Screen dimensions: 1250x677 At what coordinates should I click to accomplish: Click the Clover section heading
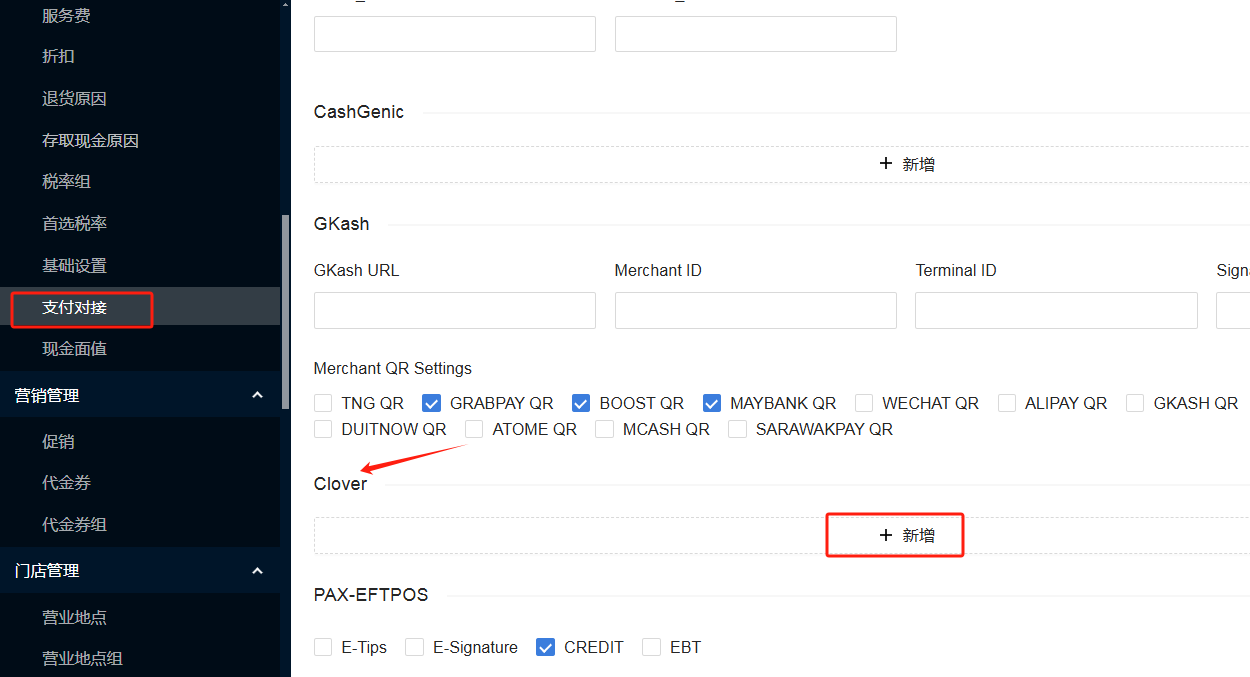341,484
